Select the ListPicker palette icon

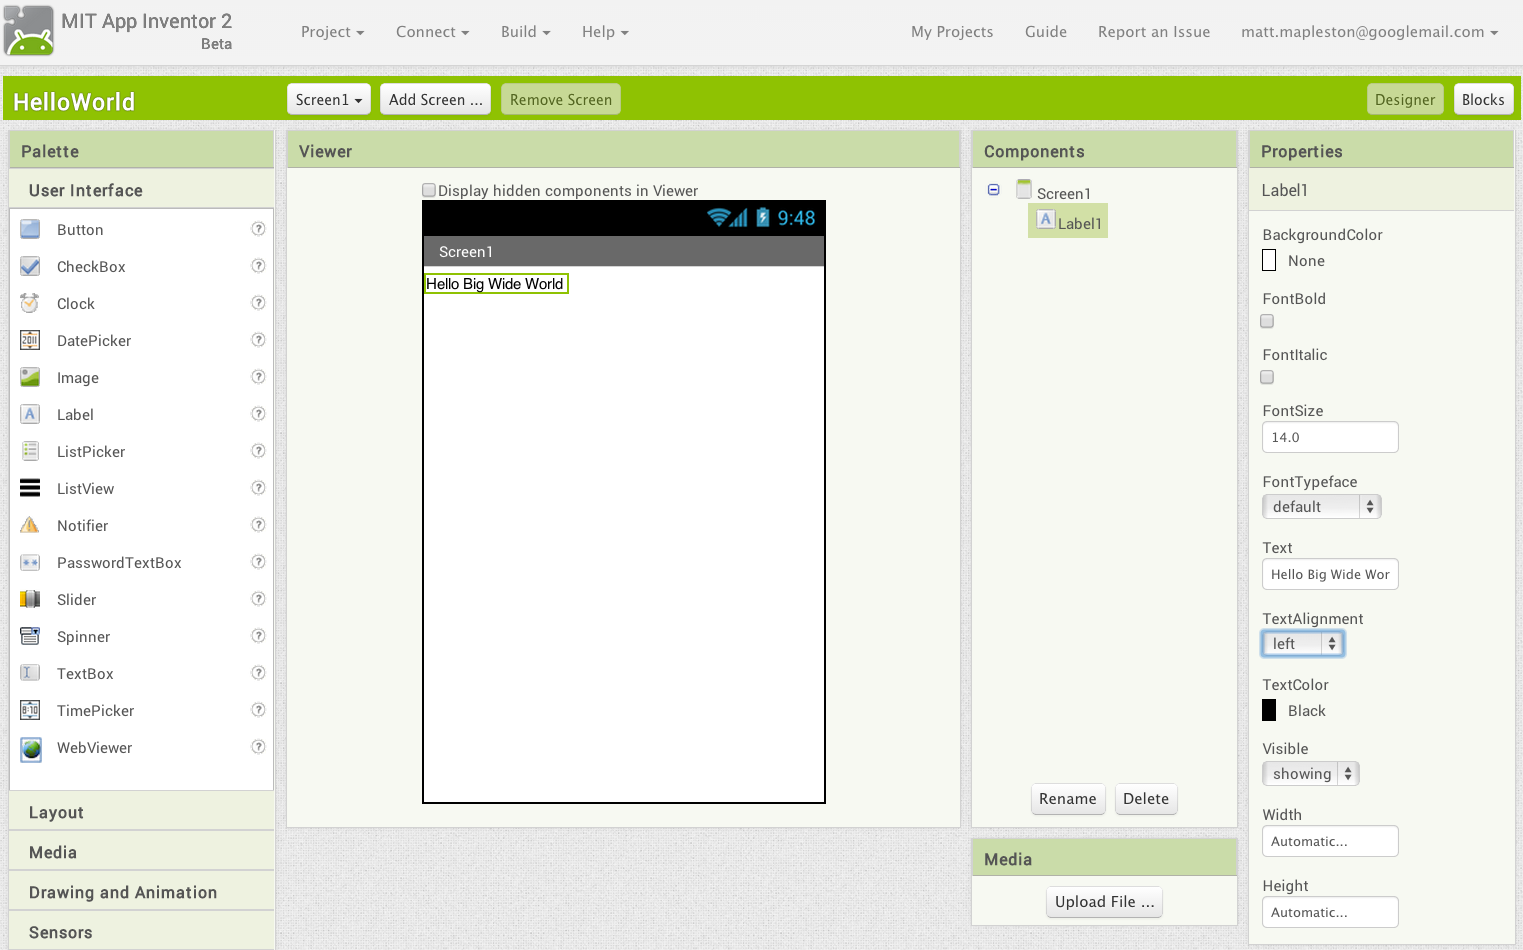click(x=30, y=451)
